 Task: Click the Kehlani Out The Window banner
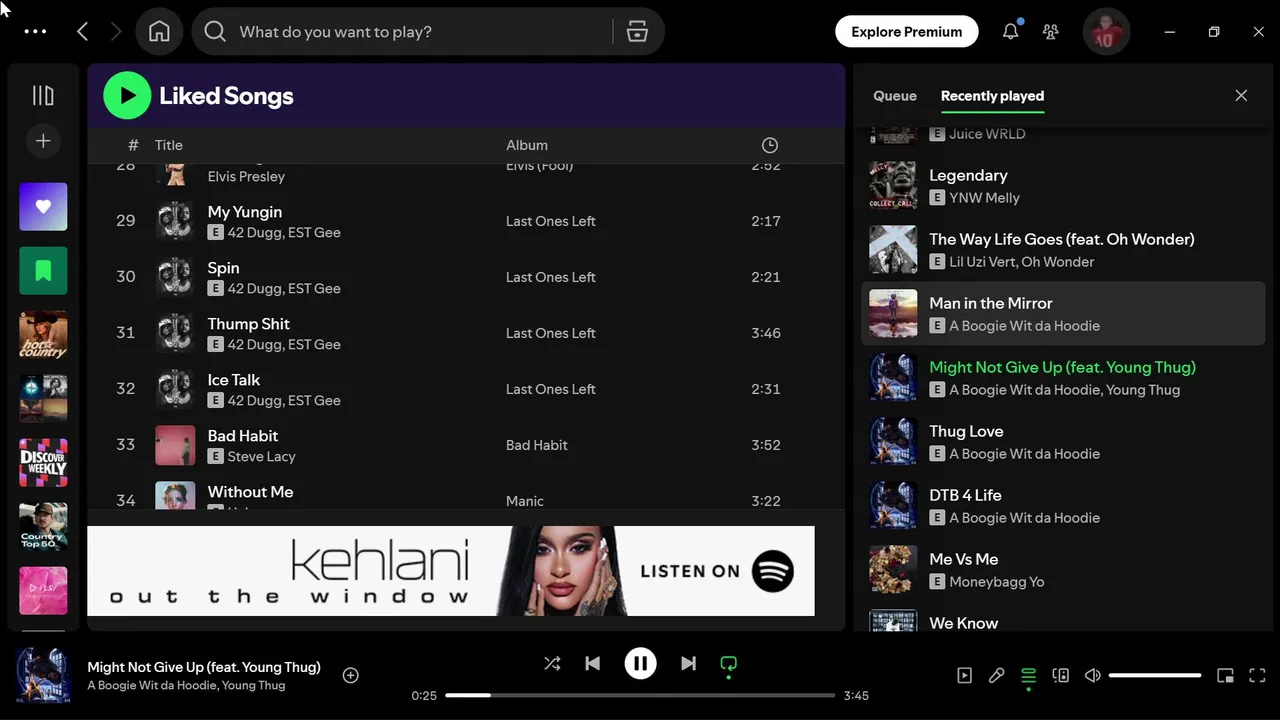(x=451, y=571)
